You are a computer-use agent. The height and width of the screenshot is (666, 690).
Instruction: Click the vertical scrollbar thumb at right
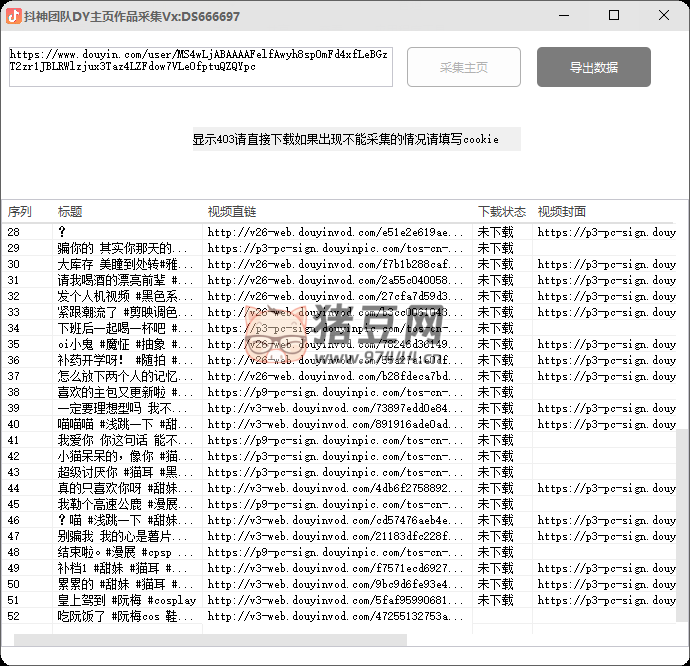point(682,526)
